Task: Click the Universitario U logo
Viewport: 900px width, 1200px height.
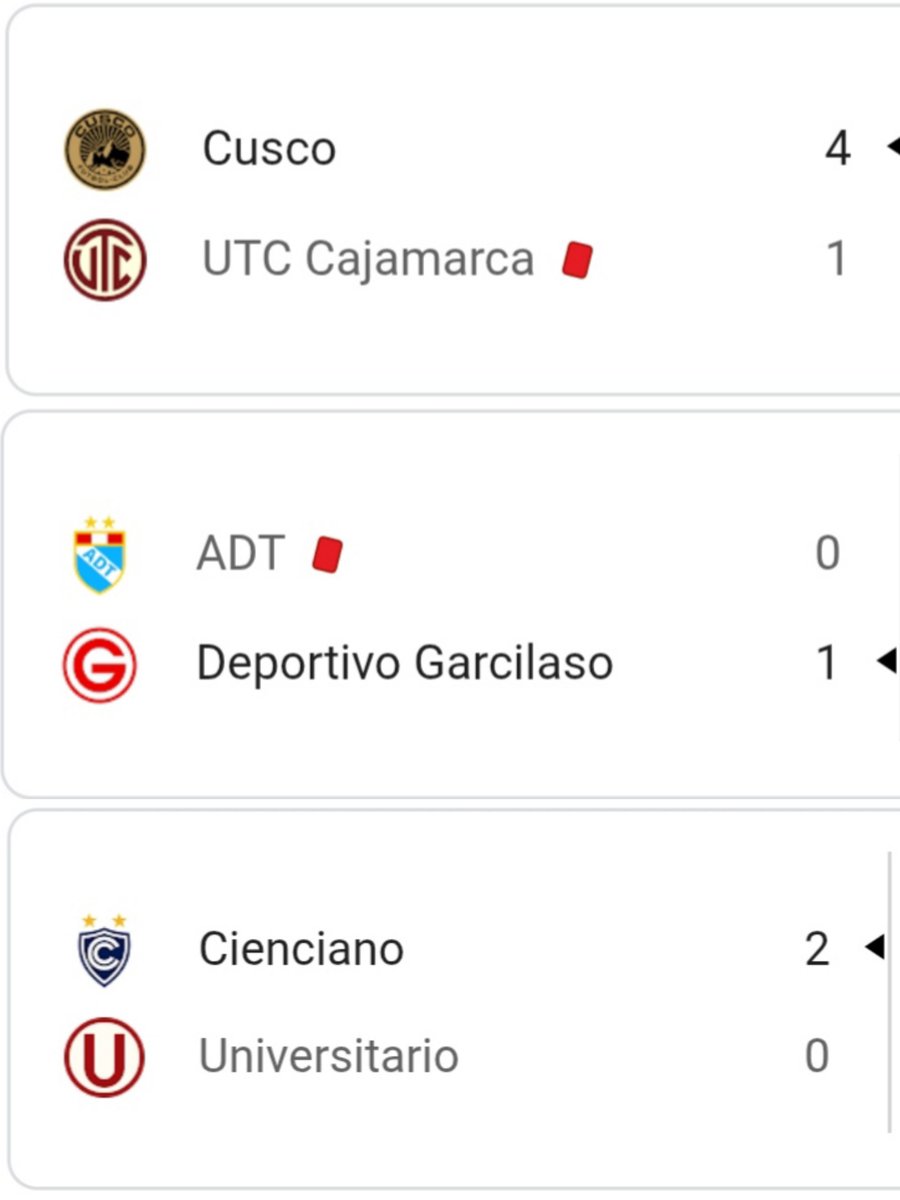Action: tap(104, 1058)
